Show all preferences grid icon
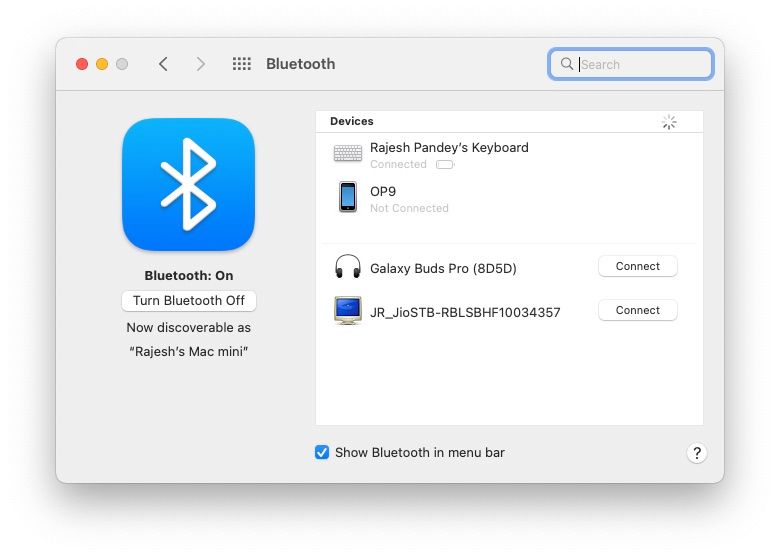Screen dimensions: 780x557 [242, 64]
